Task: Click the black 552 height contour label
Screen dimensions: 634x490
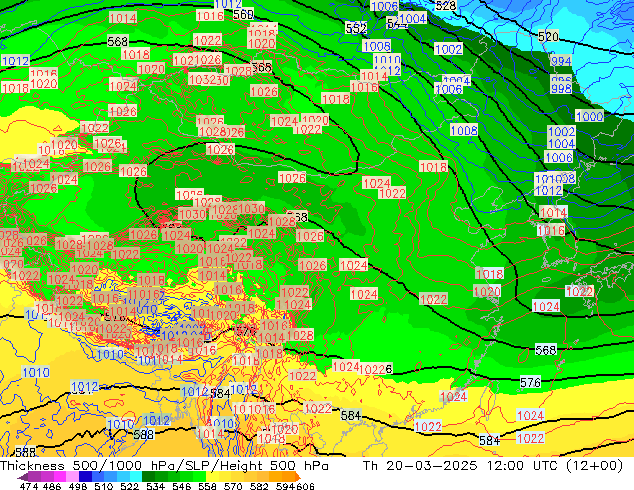Action: (x=356, y=28)
